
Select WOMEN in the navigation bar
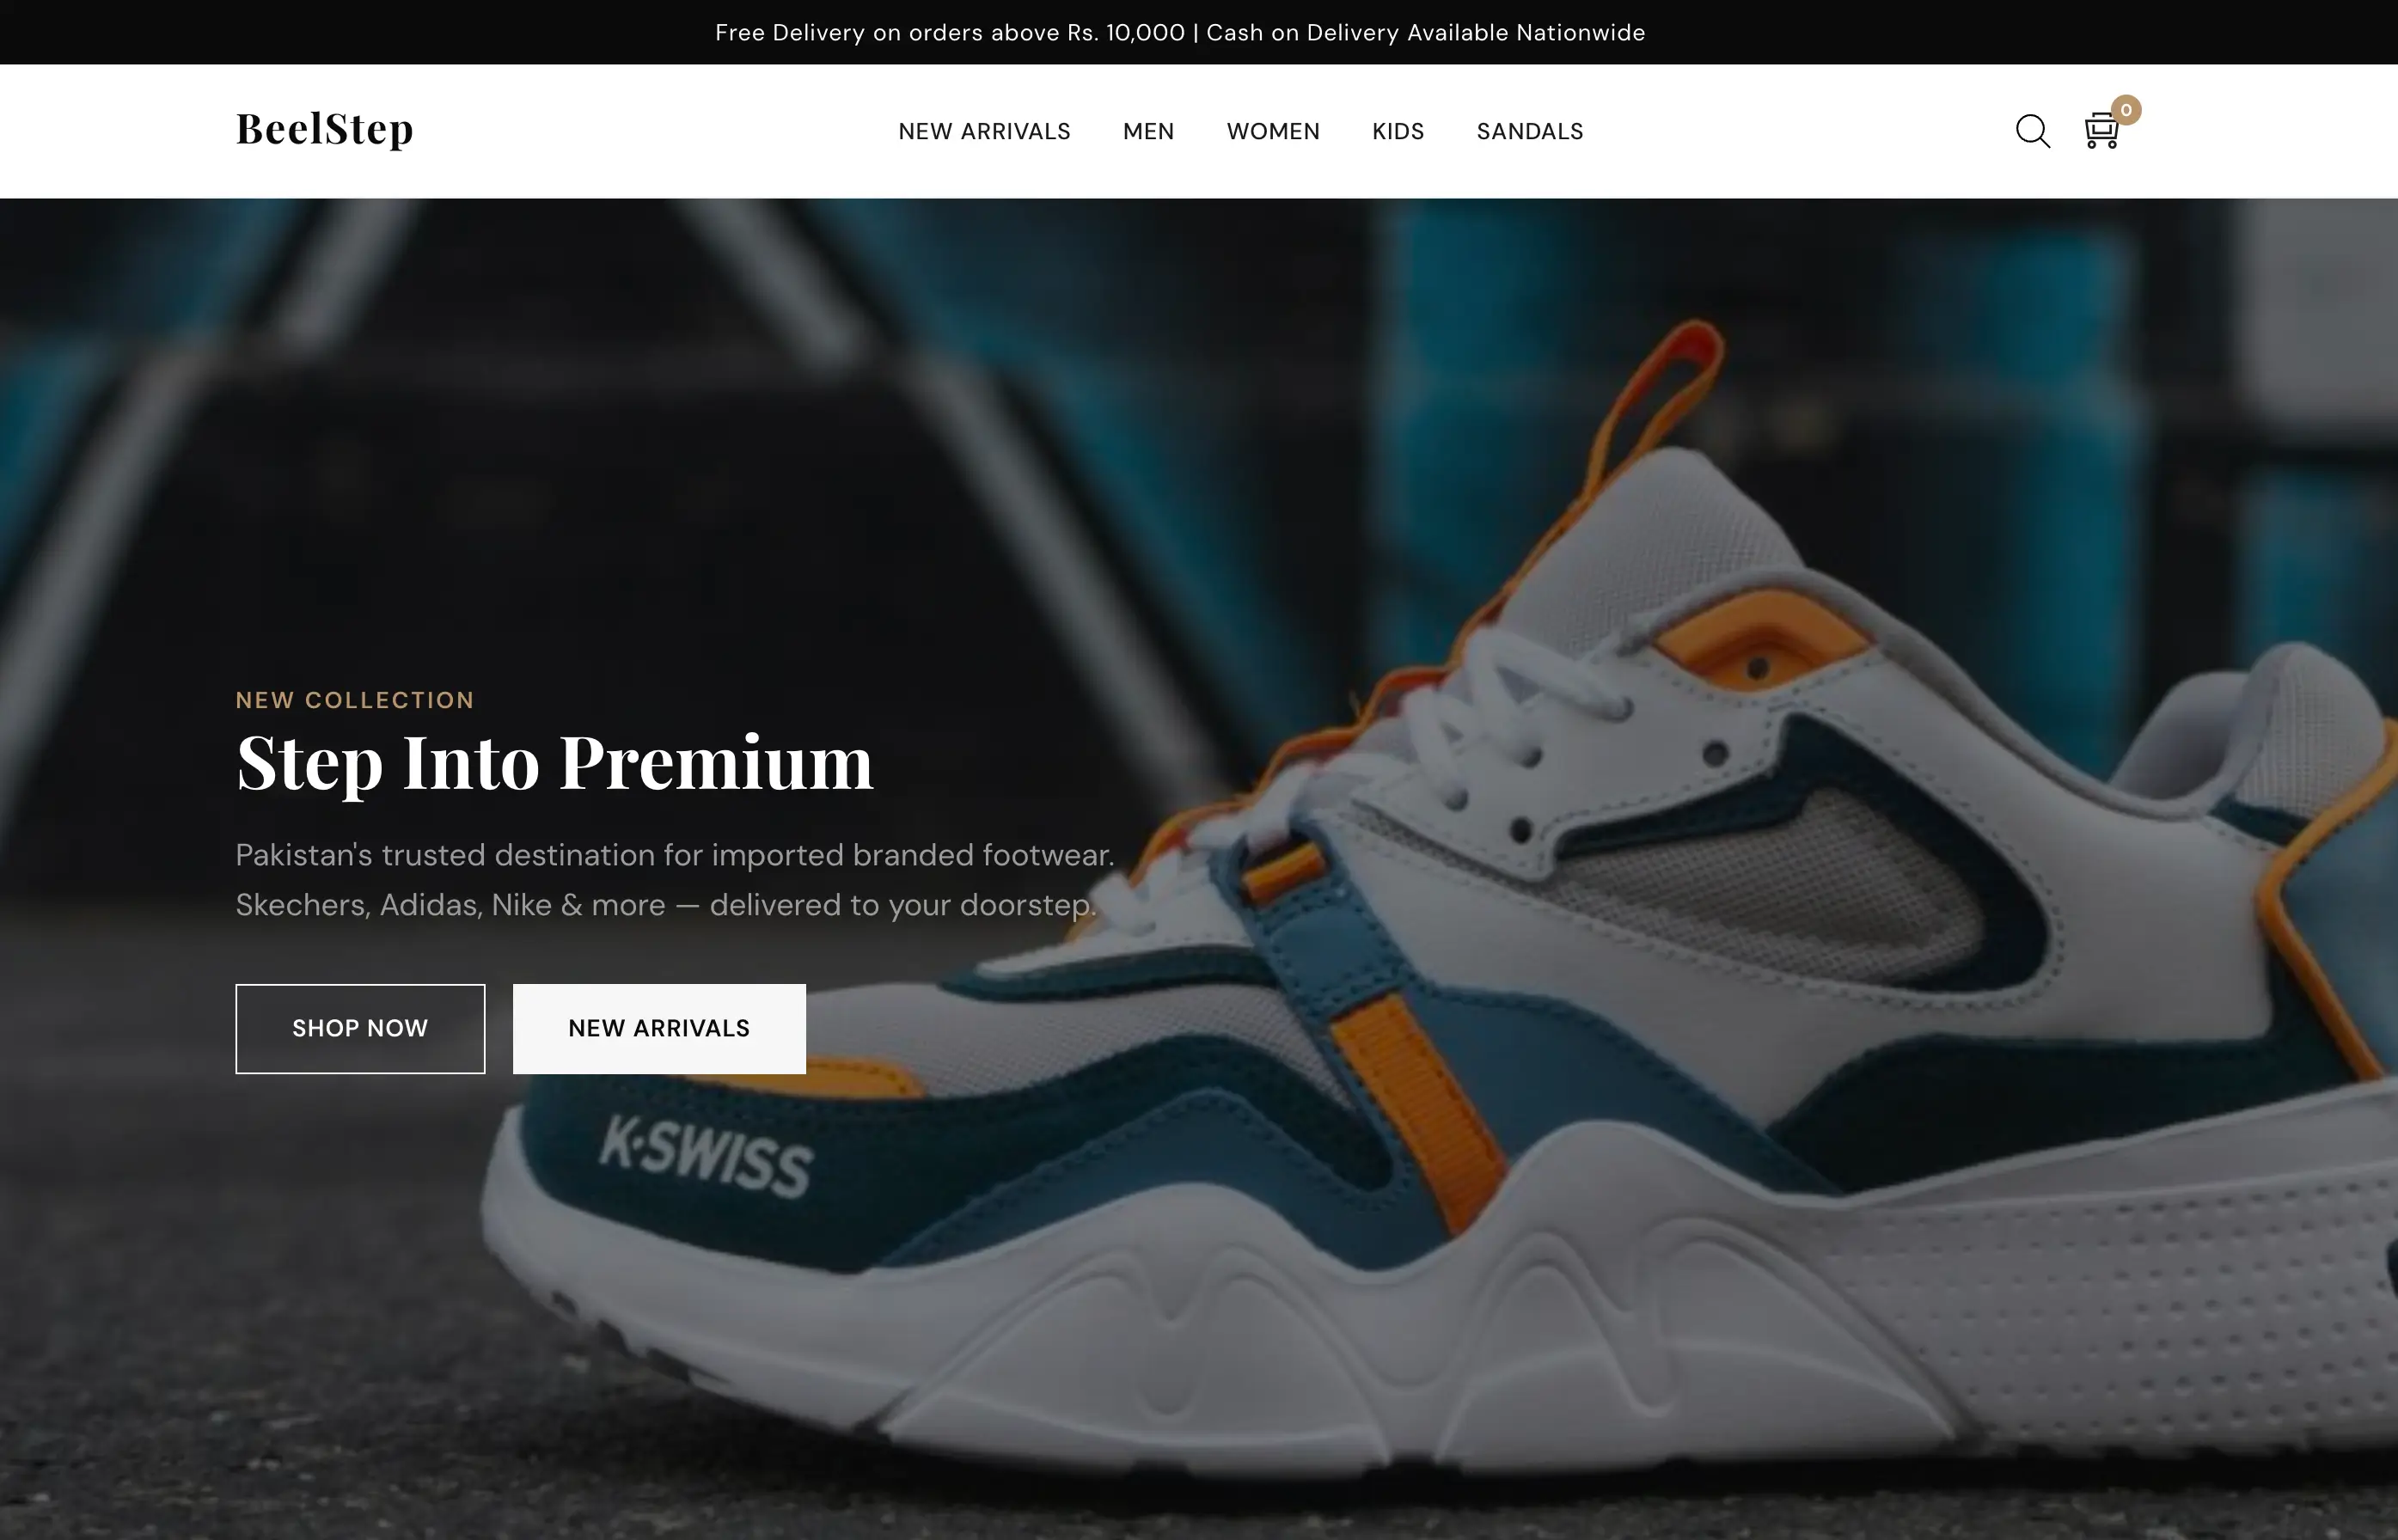[1273, 131]
